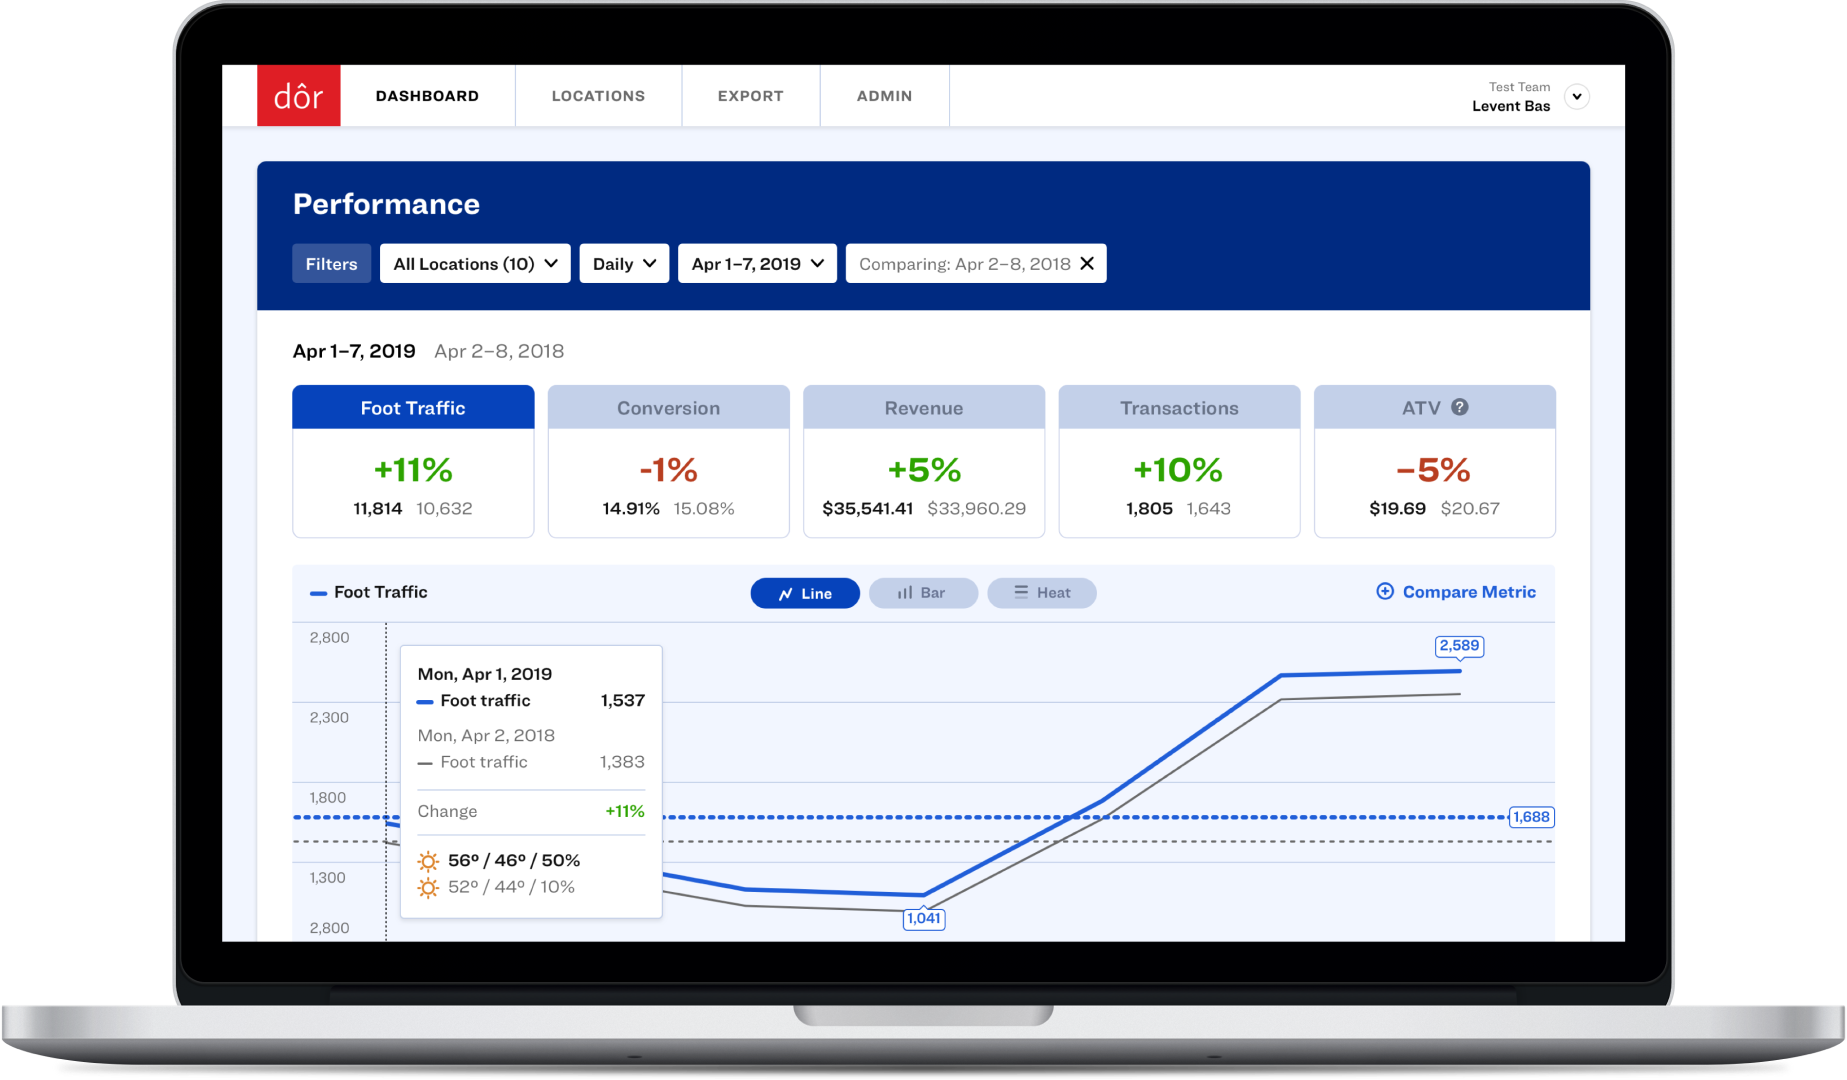This screenshot has width=1847, height=1080.
Task: Click the Foot Traffic legend line marker
Action: (318, 593)
